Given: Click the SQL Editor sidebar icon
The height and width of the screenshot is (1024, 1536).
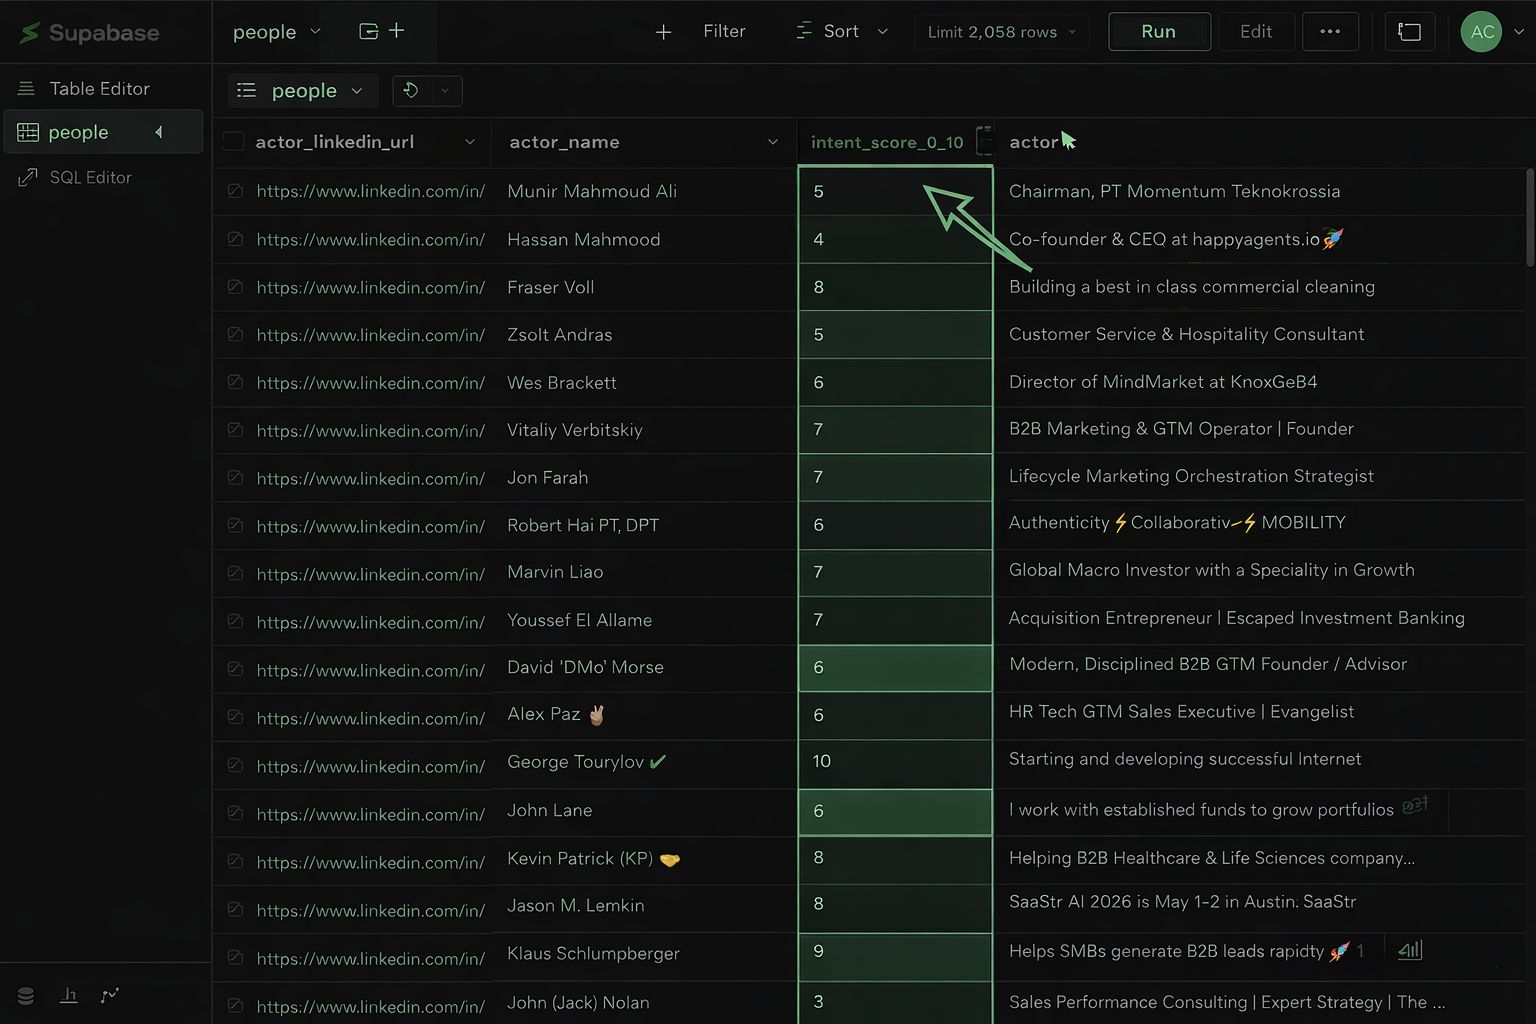Looking at the screenshot, I should (x=28, y=178).
